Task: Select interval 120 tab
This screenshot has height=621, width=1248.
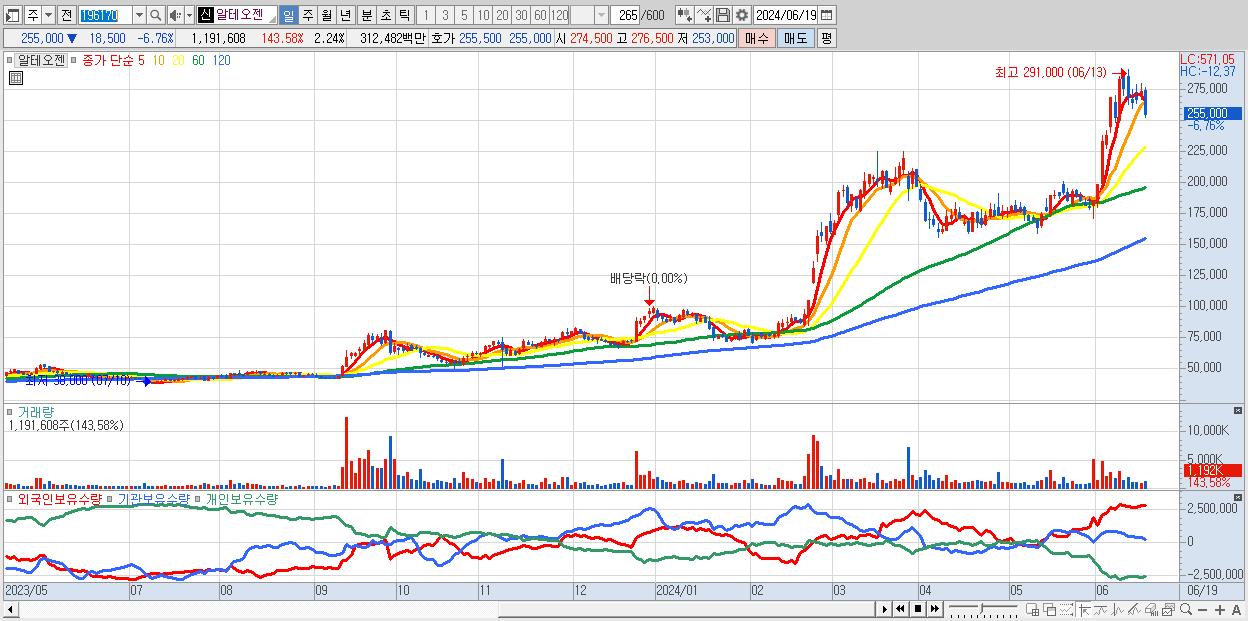Action: (x=559, y=15)
